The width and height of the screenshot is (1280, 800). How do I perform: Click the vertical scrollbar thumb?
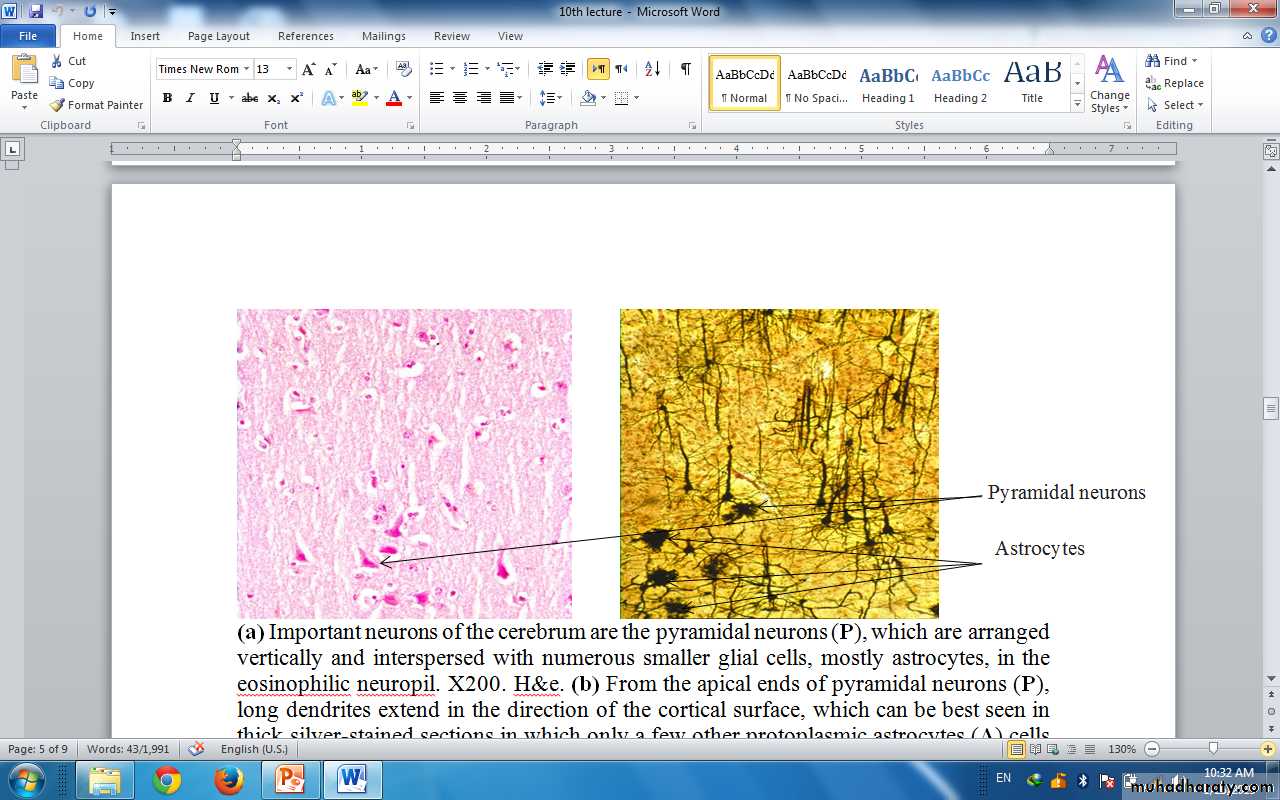[1271, 408]
